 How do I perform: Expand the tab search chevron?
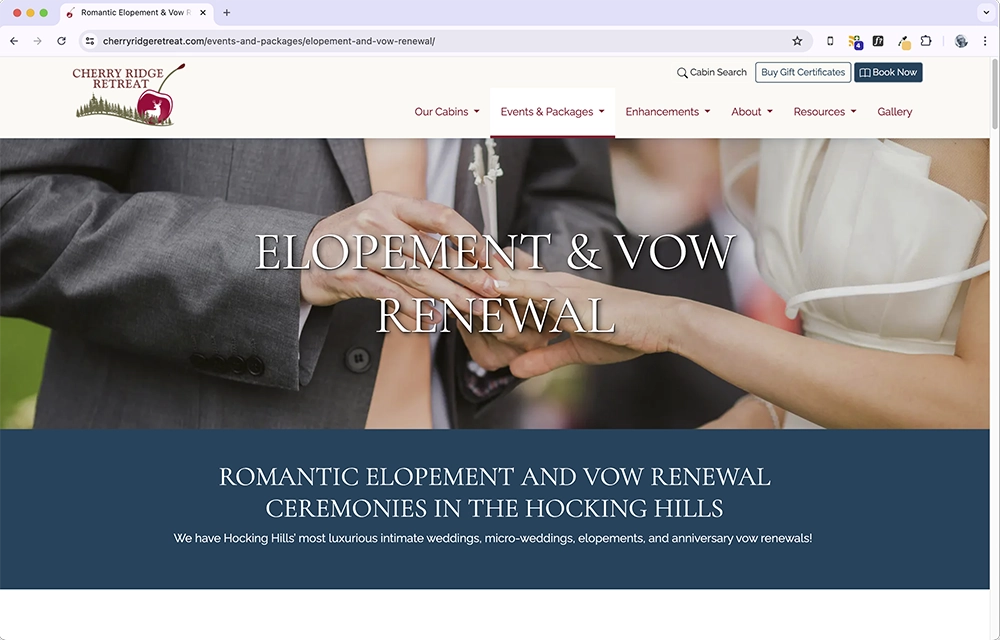pos(986,12)
